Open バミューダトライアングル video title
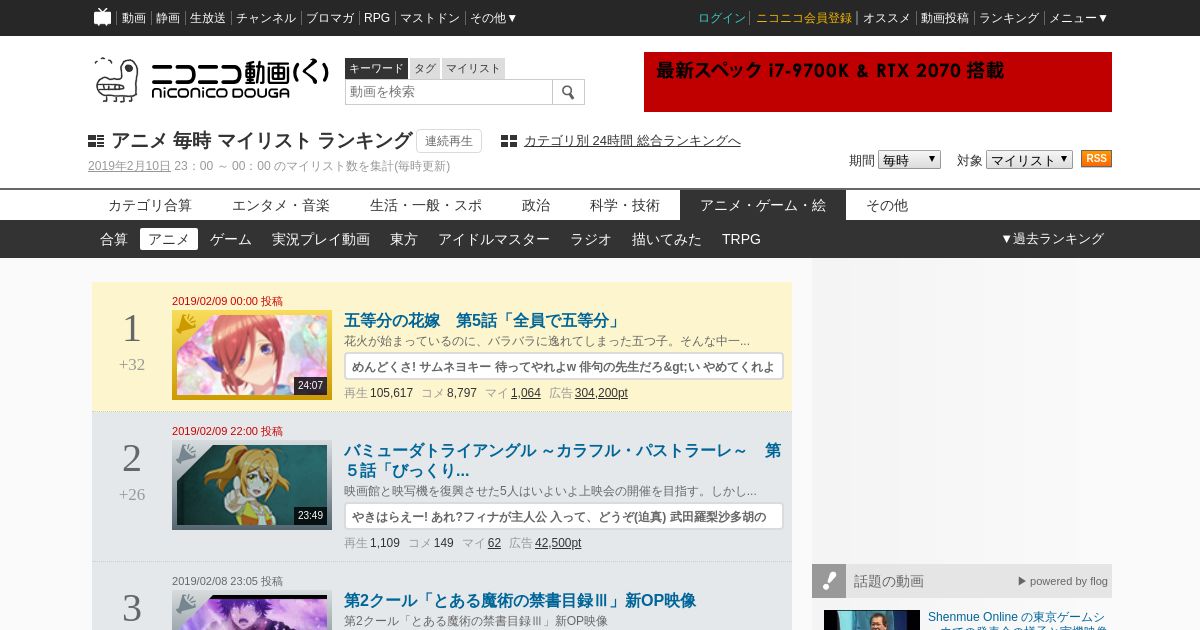 click(563, 461)
